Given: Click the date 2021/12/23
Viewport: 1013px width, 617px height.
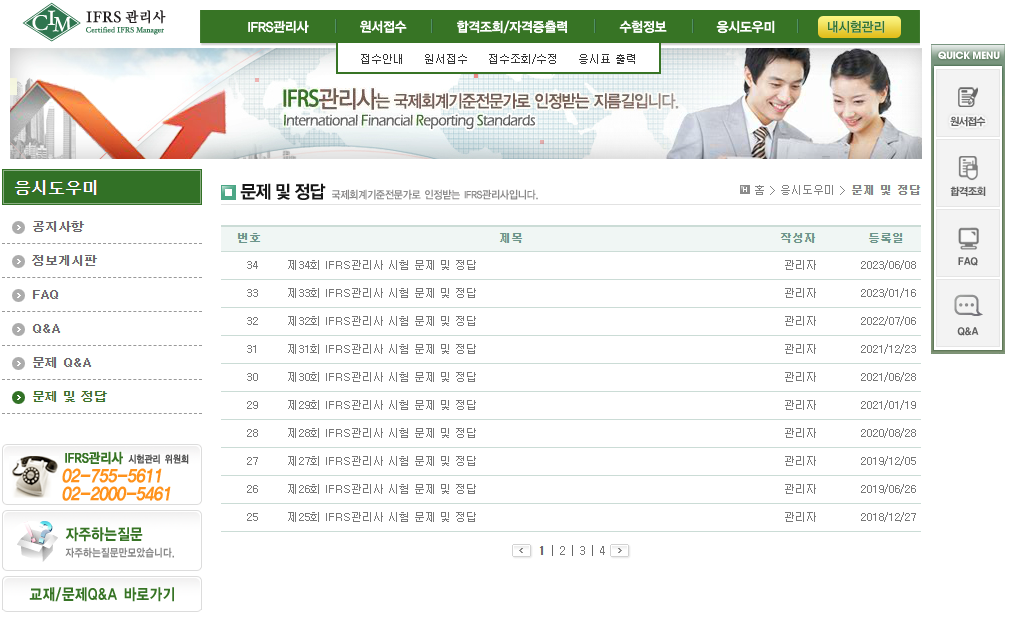Looking at the screenshot, I should pos(888,349).
